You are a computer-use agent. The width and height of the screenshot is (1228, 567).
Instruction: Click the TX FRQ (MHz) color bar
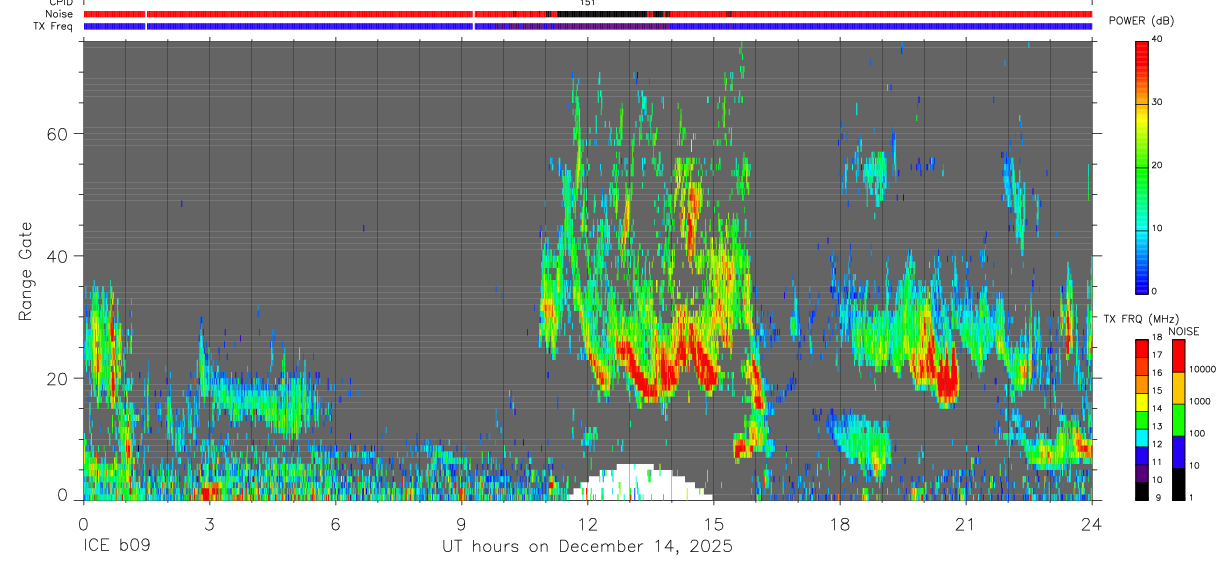pos(1142,420)
